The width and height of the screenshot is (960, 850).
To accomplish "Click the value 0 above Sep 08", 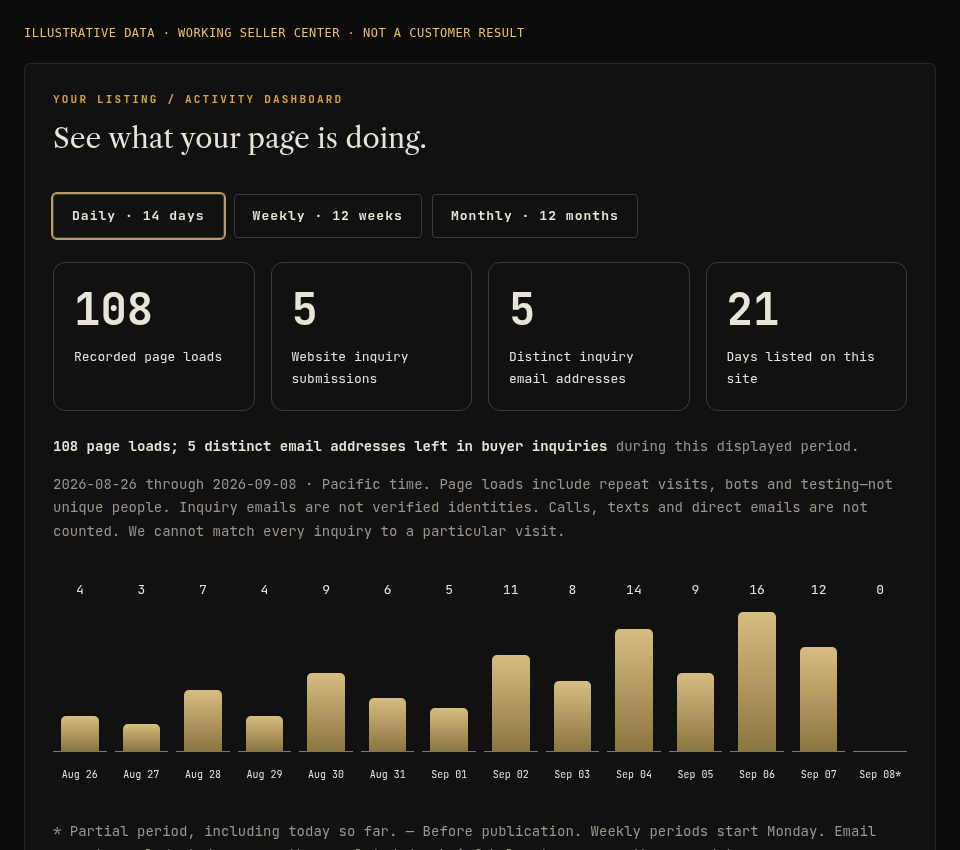I will (880, 590).
